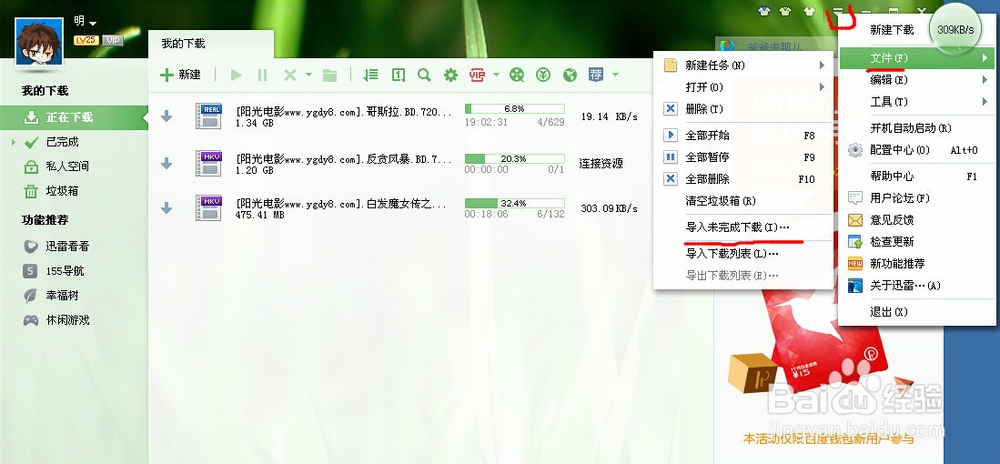Click the Lv25 level badge
This screenshot has width=1000, height=464.
pyautogui.click(x=85, y=40)
